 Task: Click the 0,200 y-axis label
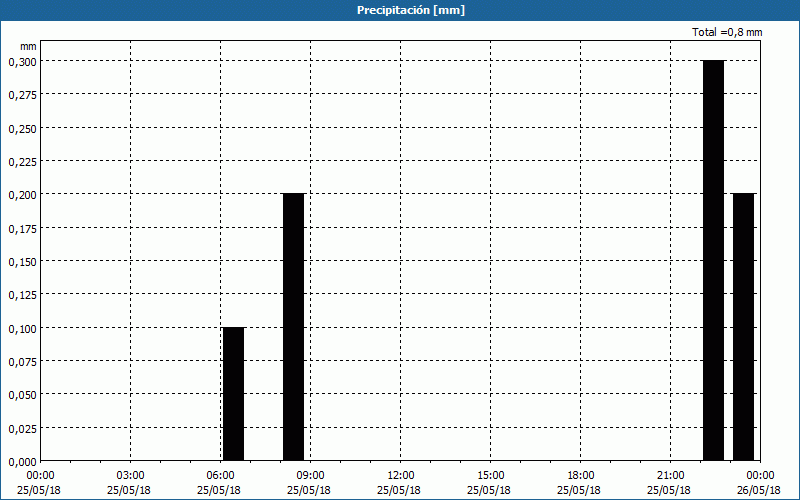tap(22, 195)
